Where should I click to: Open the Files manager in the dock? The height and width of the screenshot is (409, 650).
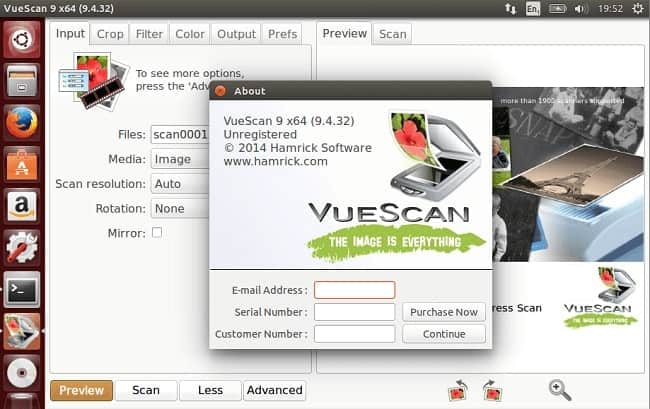[22, 81]
